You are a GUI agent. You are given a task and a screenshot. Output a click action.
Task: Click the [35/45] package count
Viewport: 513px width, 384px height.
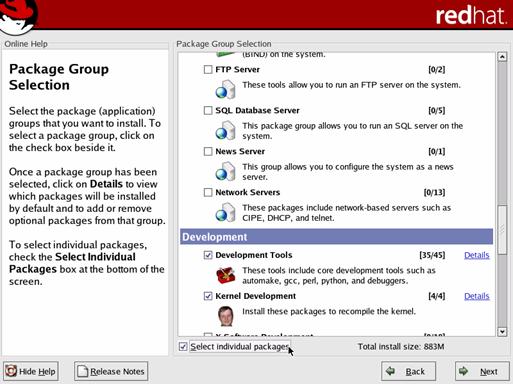click(x=432, y=255)
